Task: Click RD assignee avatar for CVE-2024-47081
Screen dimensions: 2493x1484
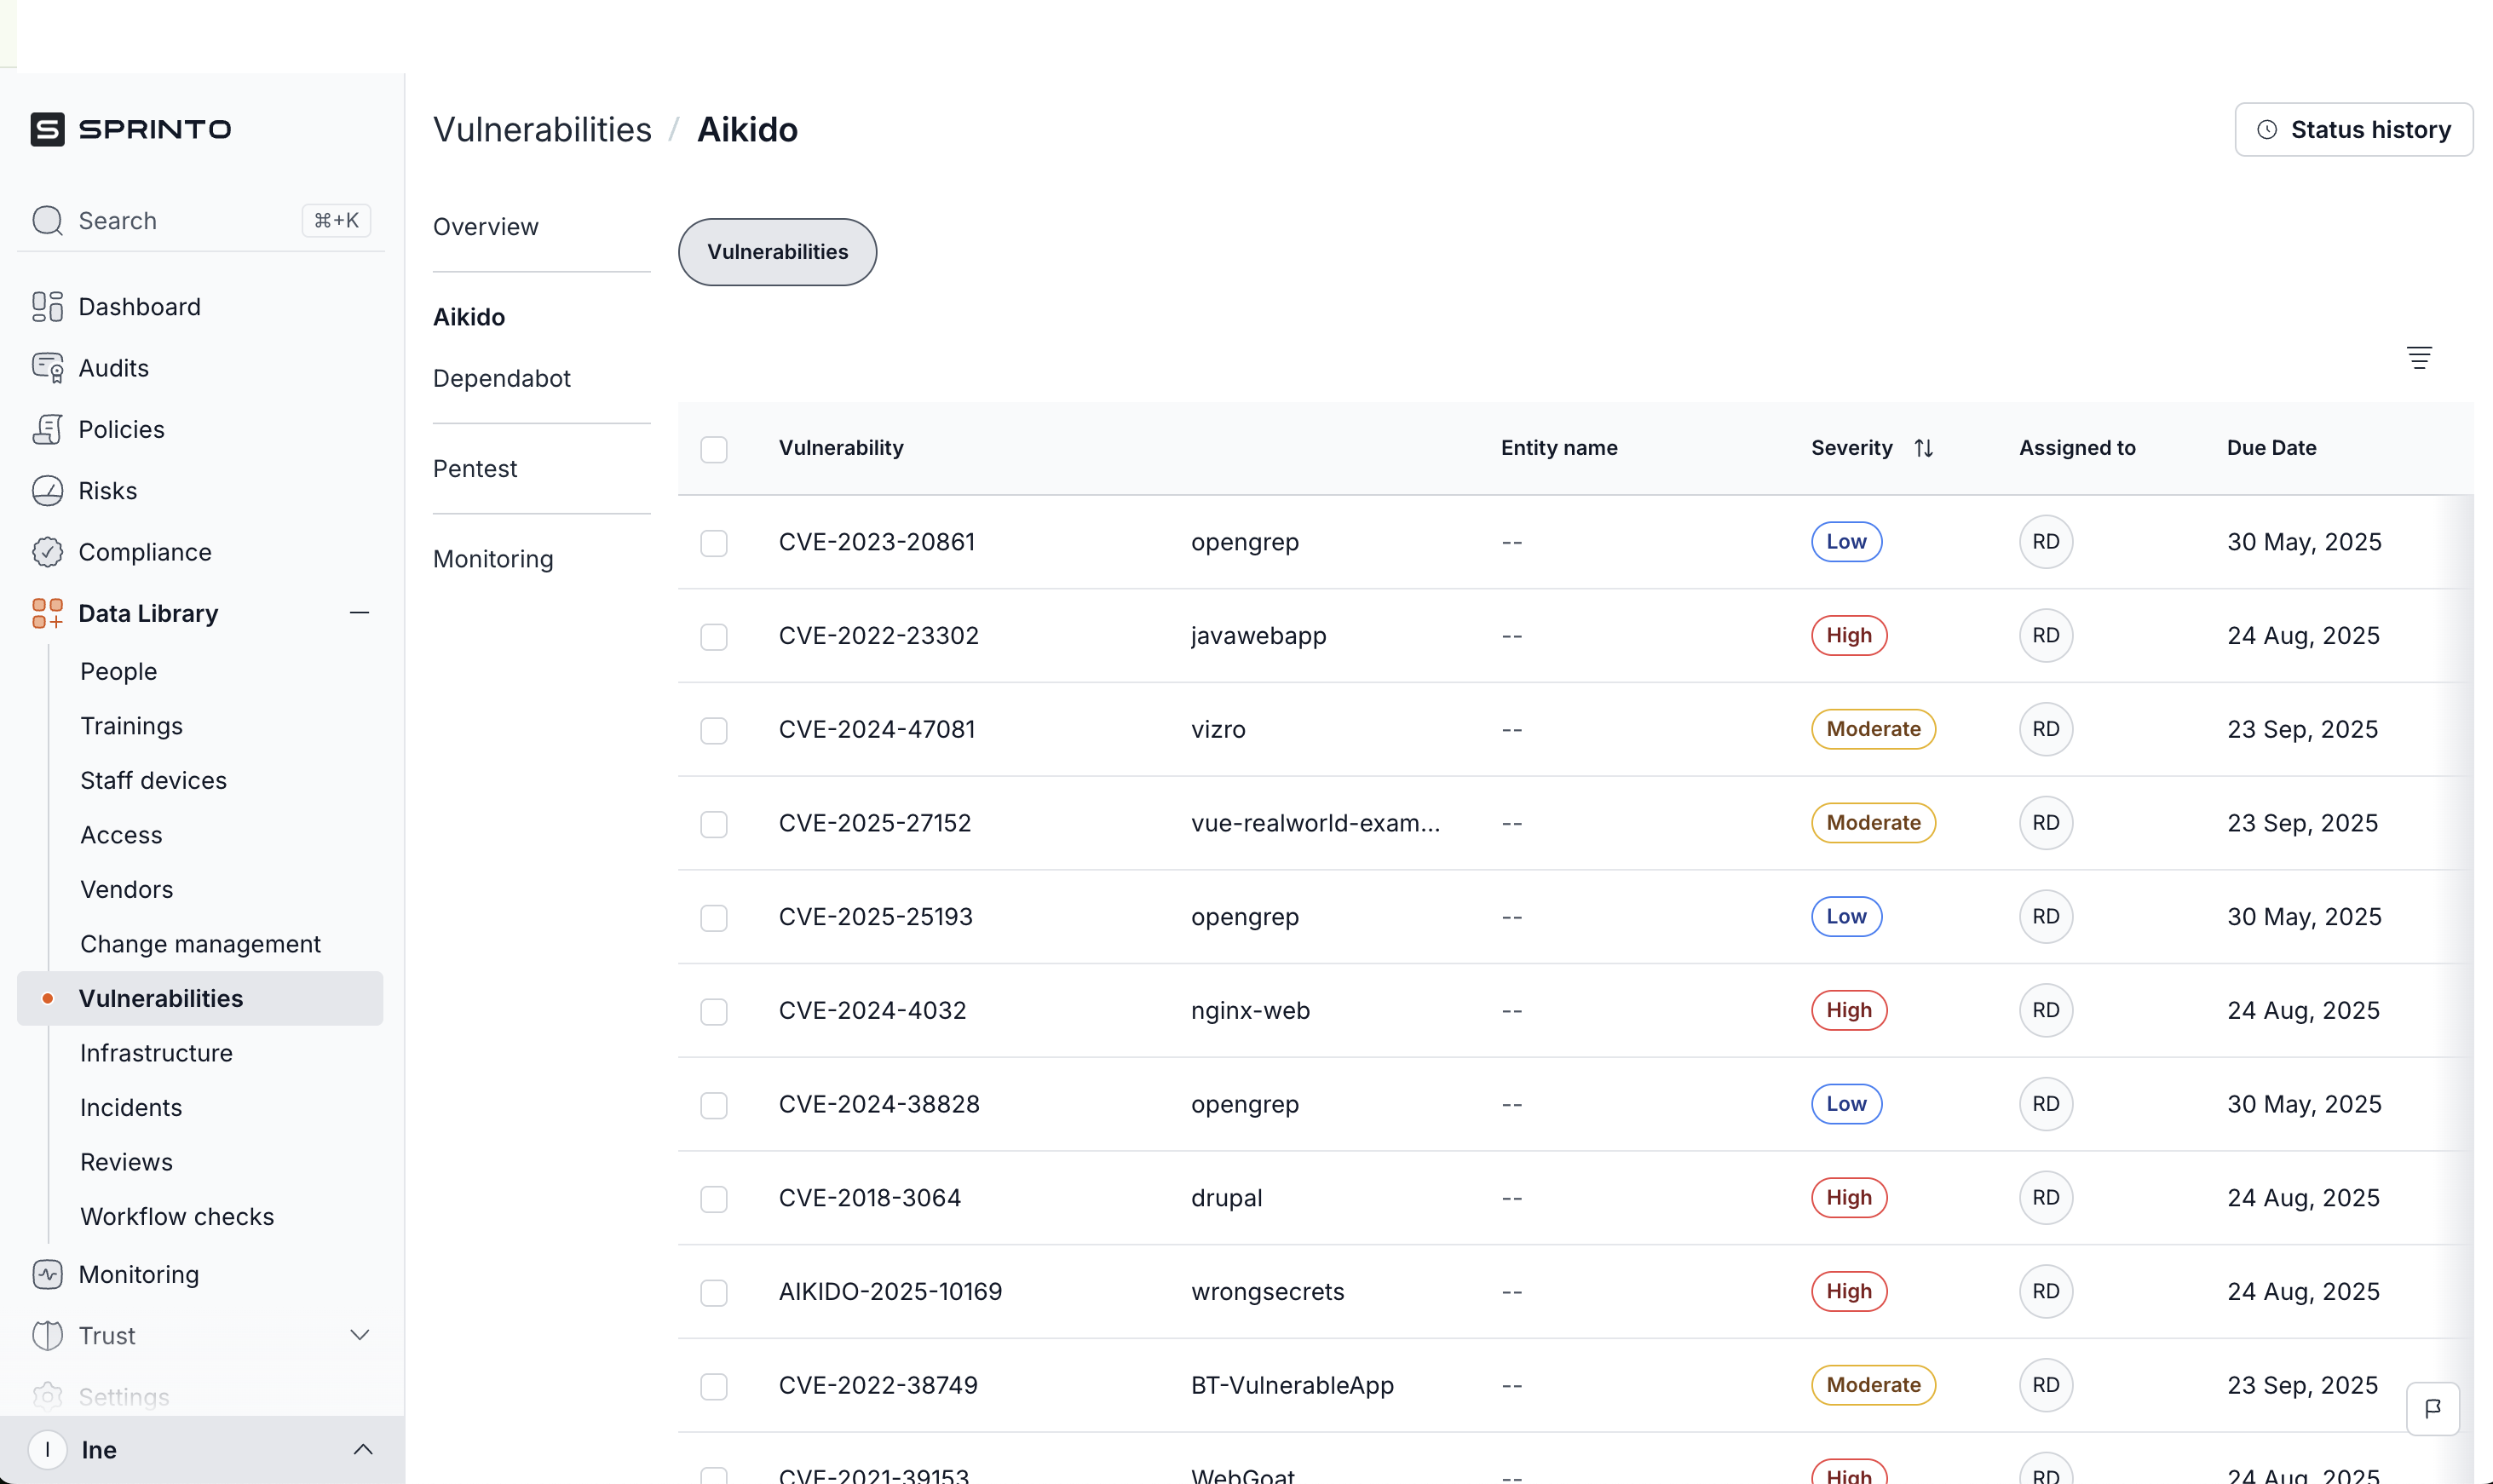Action: point(2045,729)
